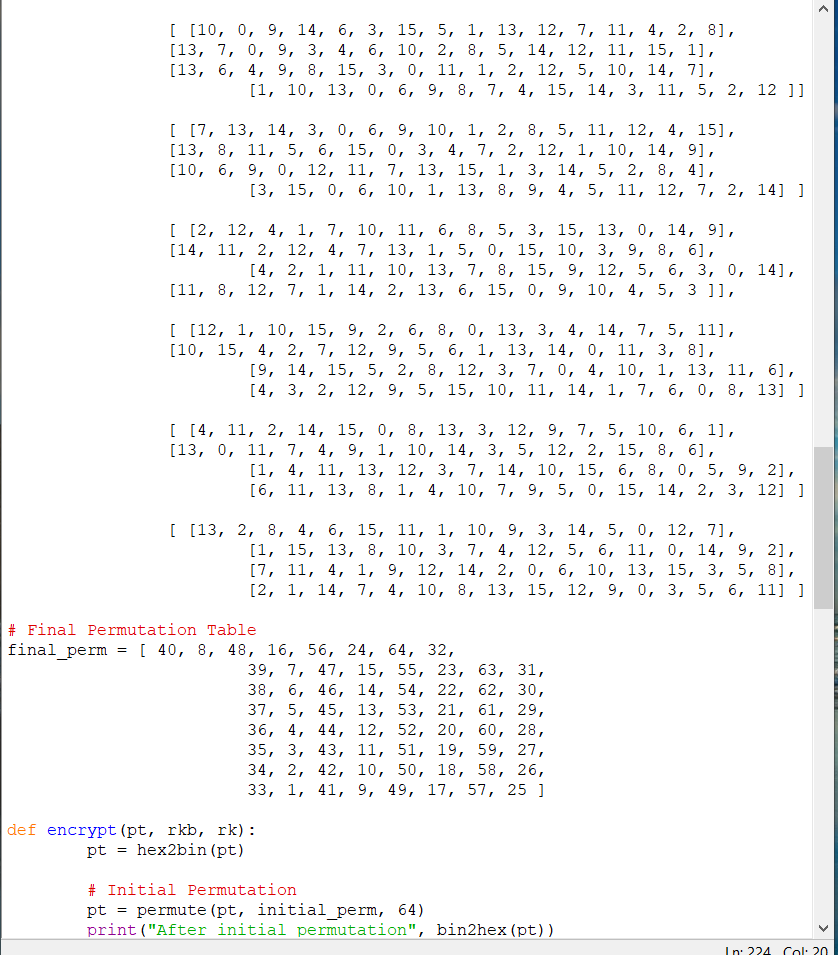The image size is (838, 955).
Task: Click final_perm row '36, 4, 44, 12'
Action: pos(396,730)
